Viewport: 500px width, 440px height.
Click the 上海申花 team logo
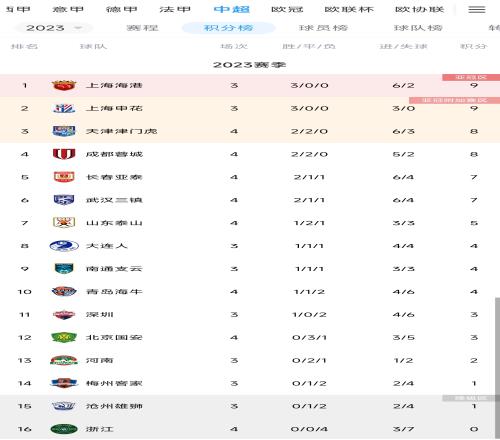coord(64,108)
